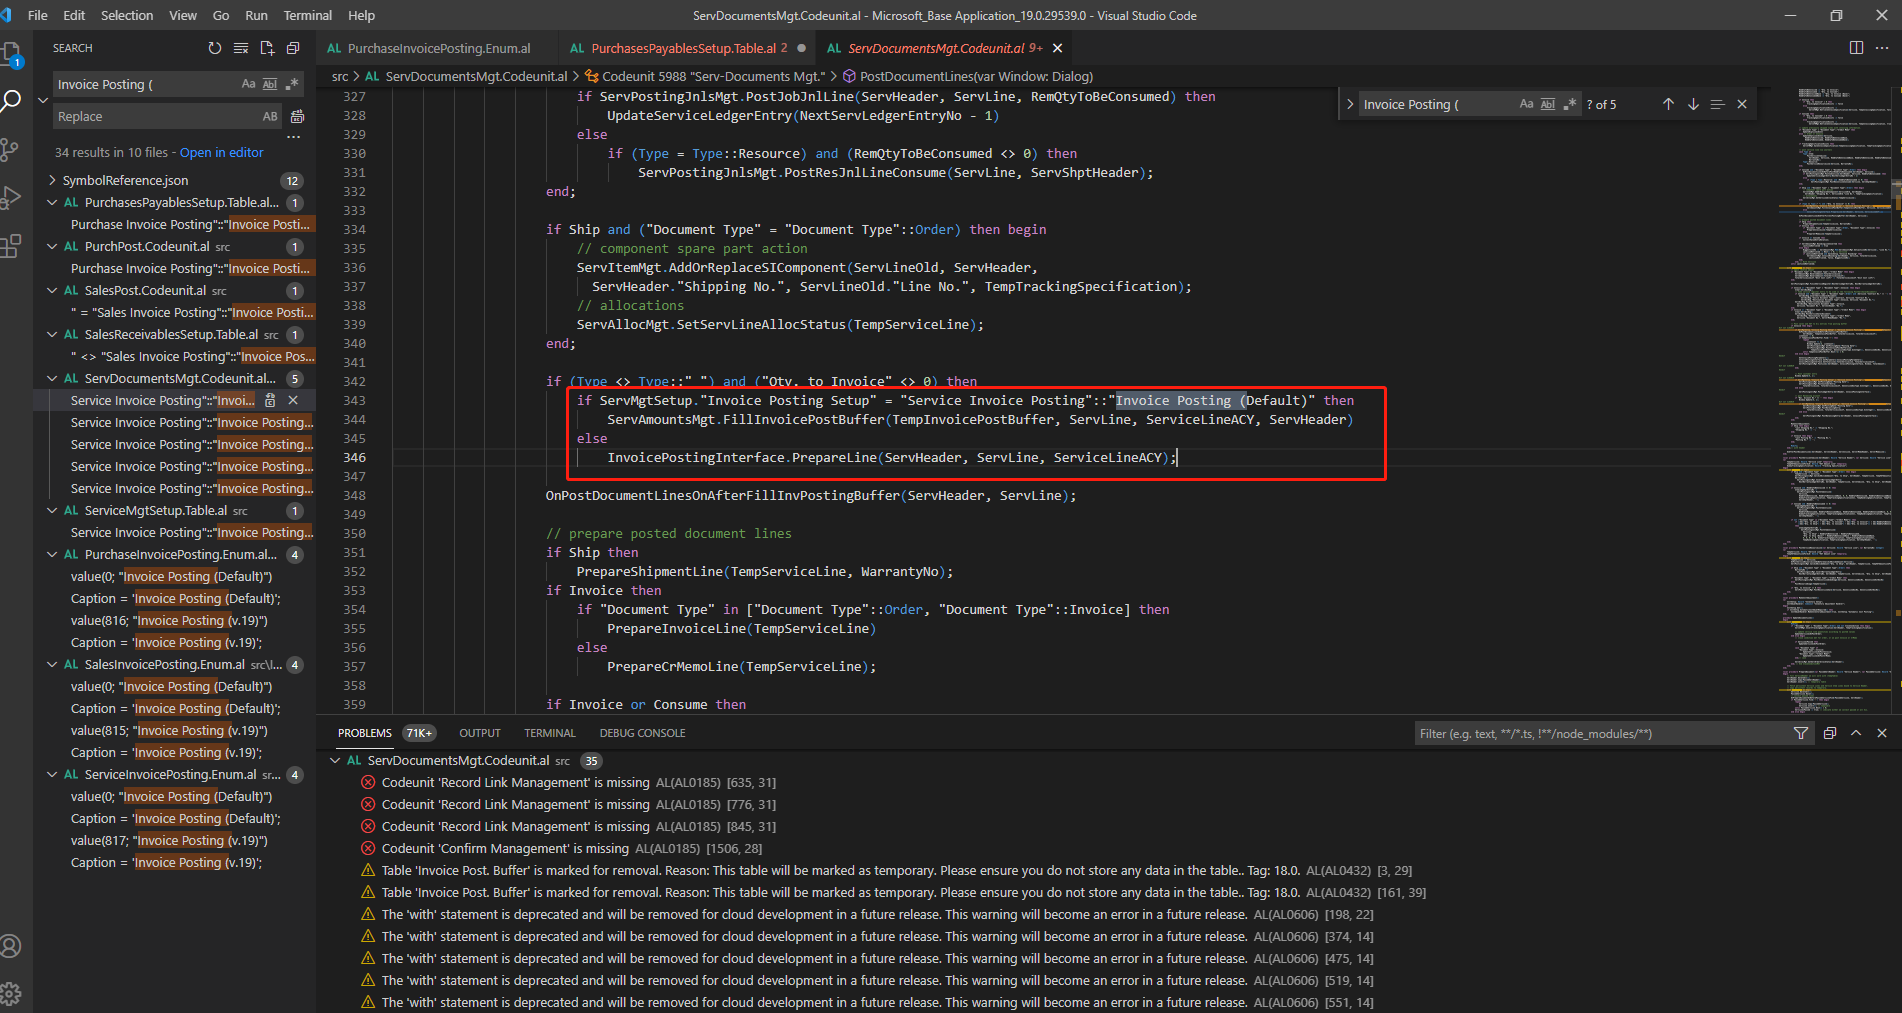This screenshot has width=1902, height=1013.
Task: Open new search editor icon
Action: pos(267,48)
